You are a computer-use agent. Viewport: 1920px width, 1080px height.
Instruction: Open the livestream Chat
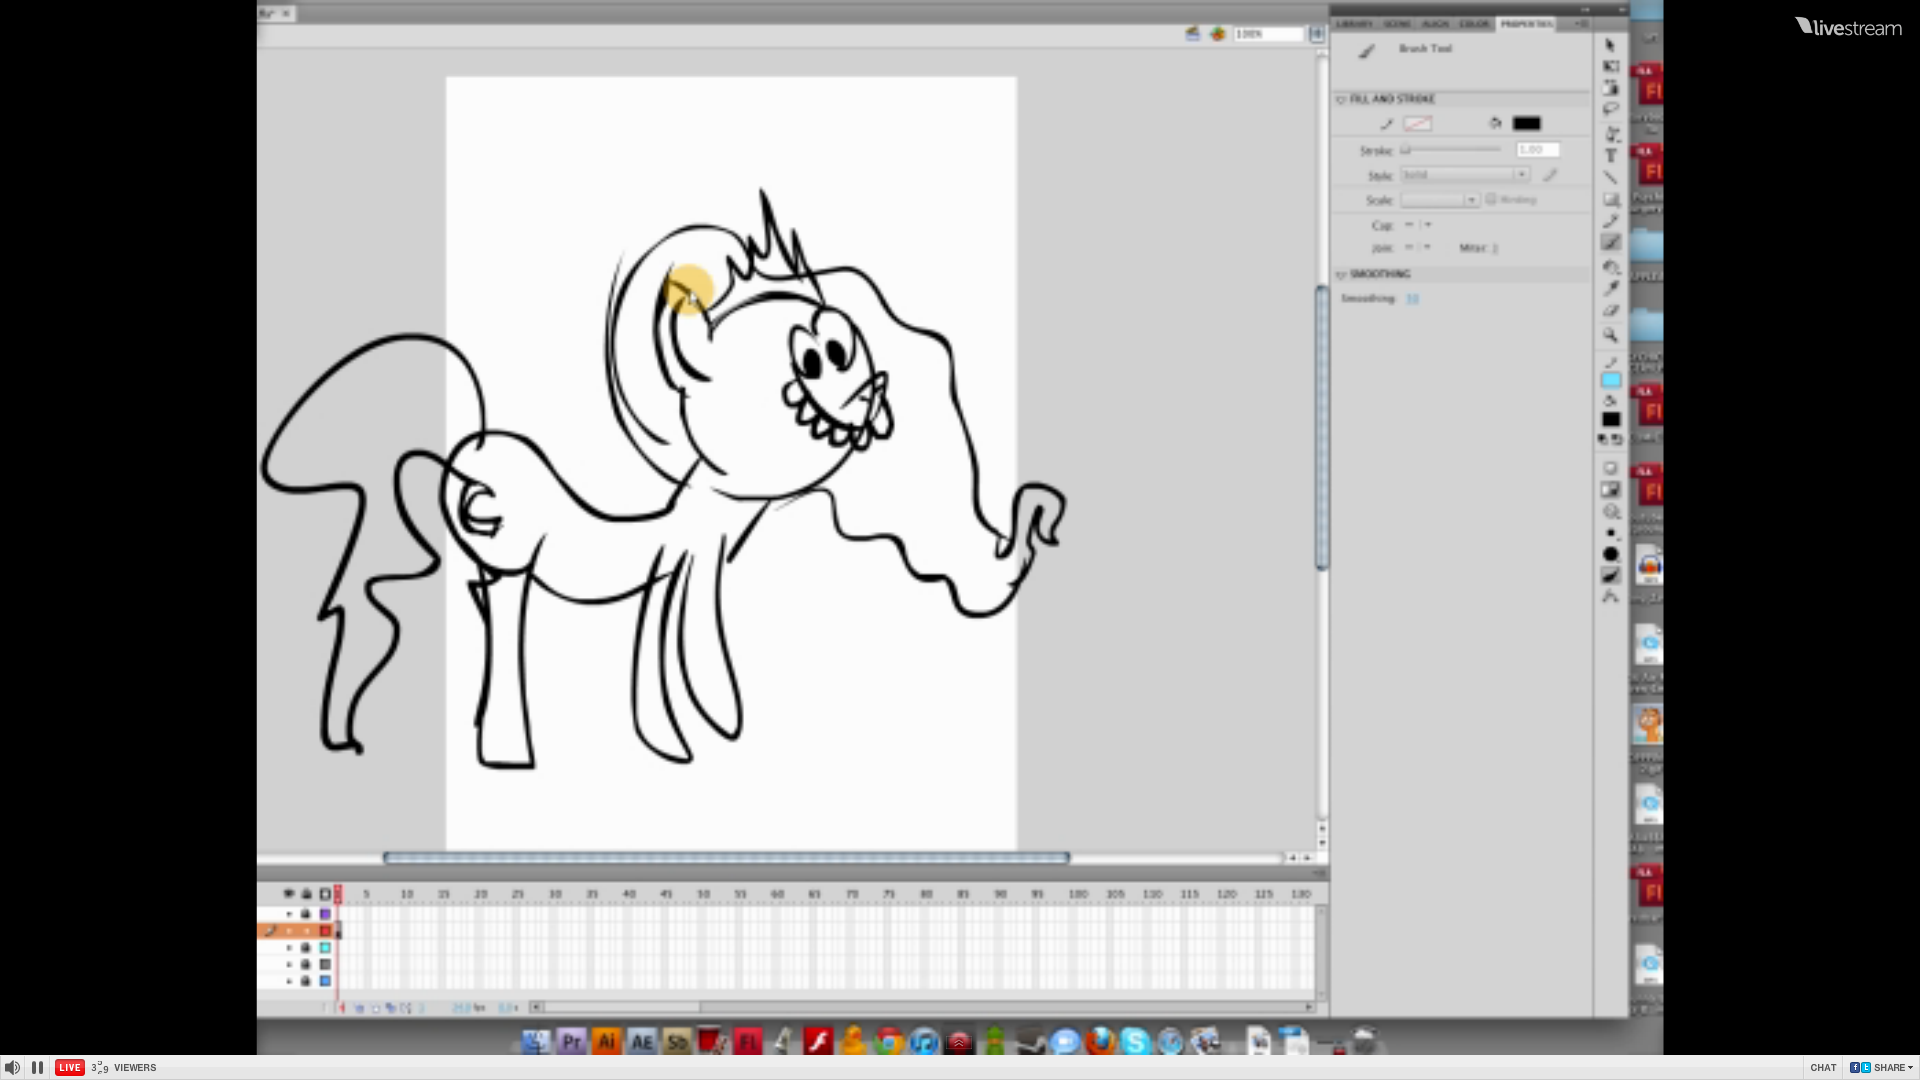[x=1822, y=1067]
